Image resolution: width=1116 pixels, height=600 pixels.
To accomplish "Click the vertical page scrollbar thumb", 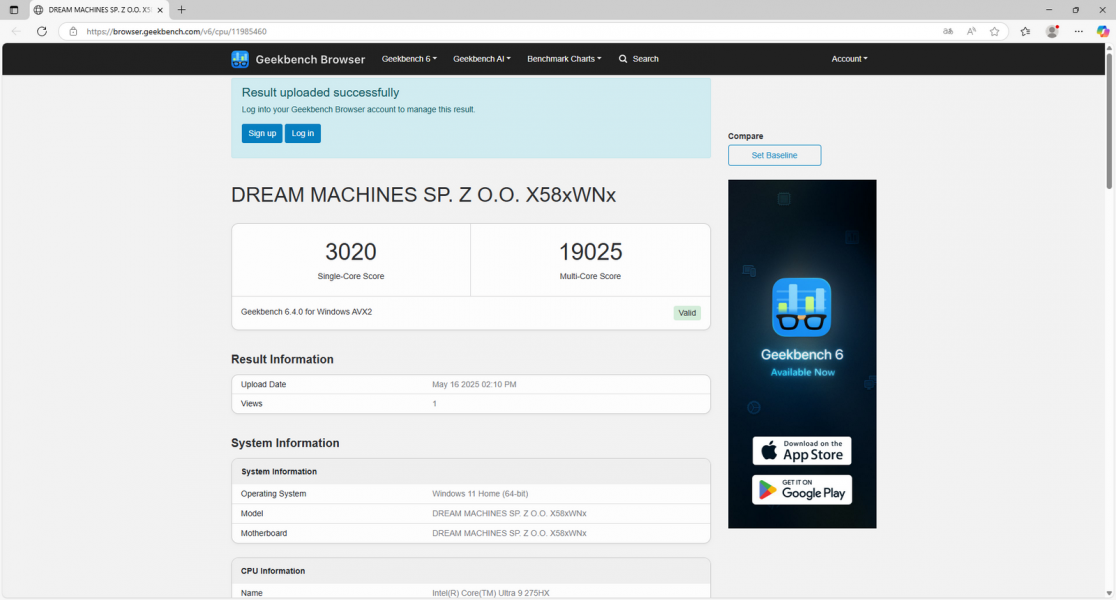I will coord(1109,121).
